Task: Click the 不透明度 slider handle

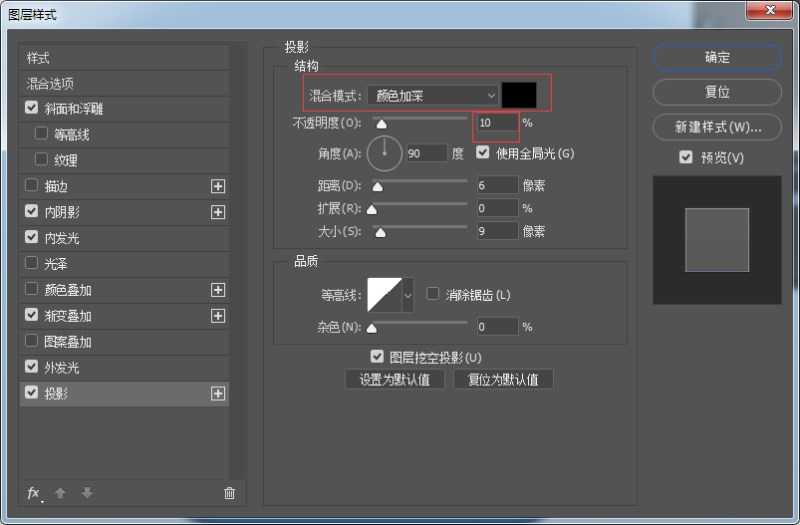Action: point(382,124)
